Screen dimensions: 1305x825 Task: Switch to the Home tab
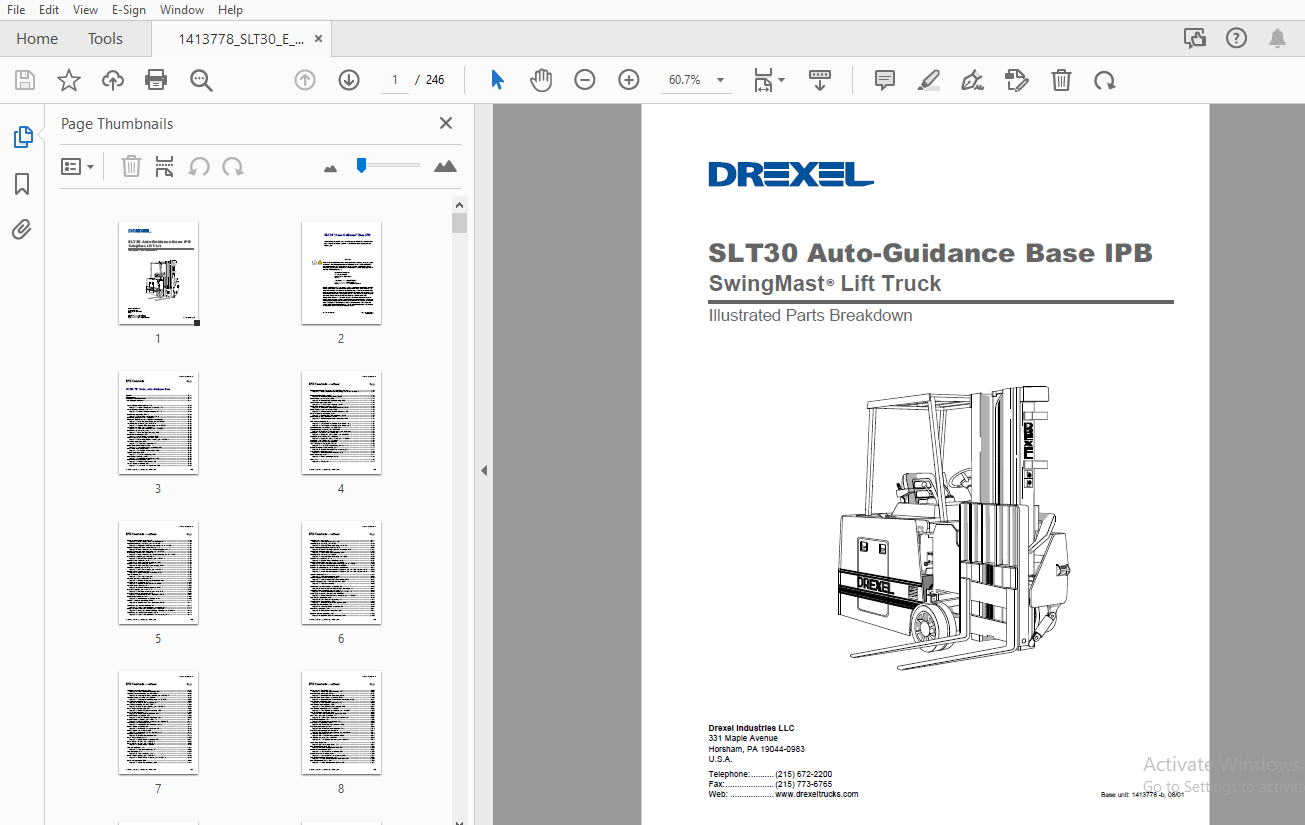point(37,39)
